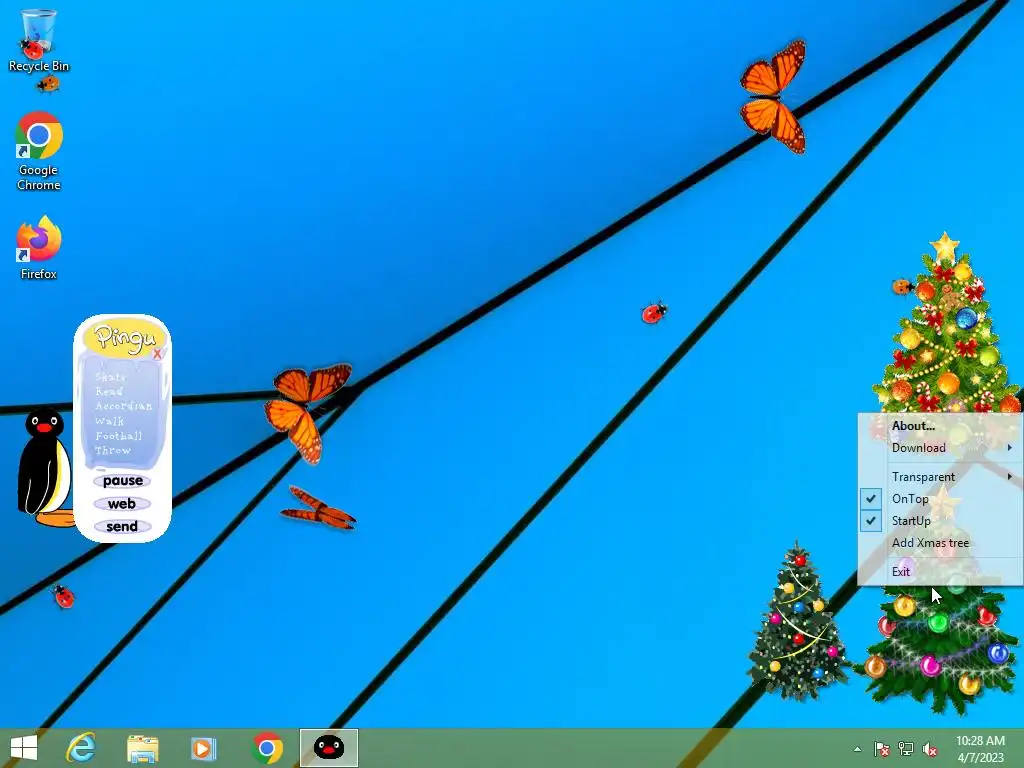This screenshot has width=1024, height=768.
Task: Click the gold star topping the upper Christmas tree
Action: point(944,247)
